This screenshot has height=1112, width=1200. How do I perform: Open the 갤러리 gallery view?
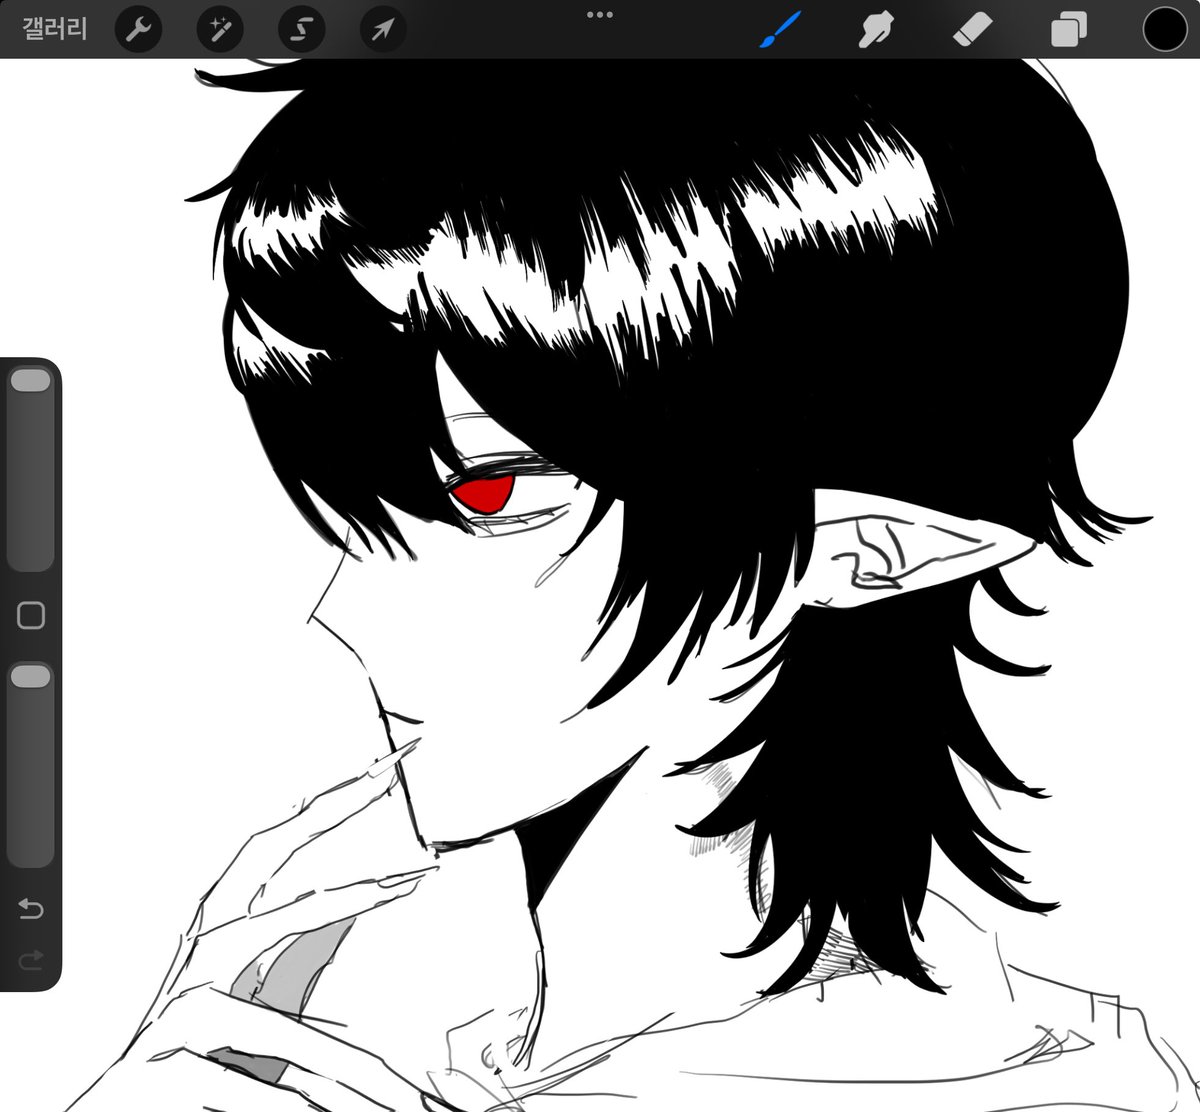click(x=55, y=29)
